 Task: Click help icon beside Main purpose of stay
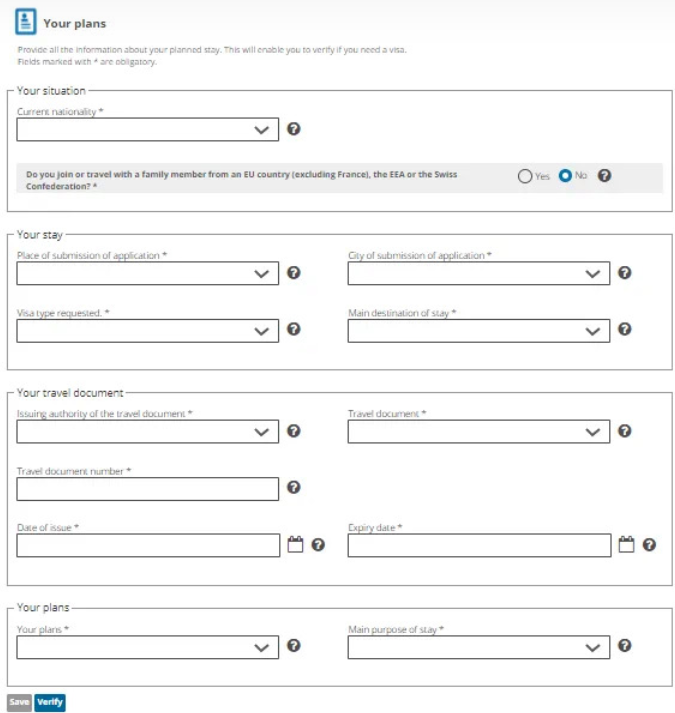(625, 646)
